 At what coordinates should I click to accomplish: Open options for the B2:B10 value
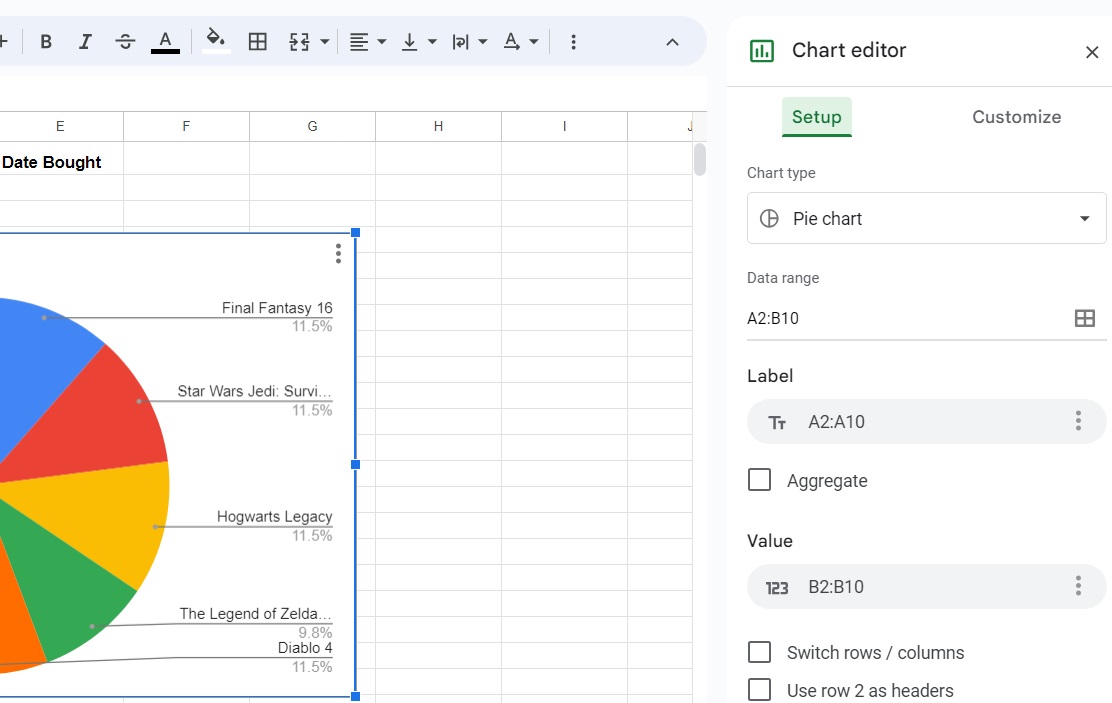click(x=1078, y=586)
